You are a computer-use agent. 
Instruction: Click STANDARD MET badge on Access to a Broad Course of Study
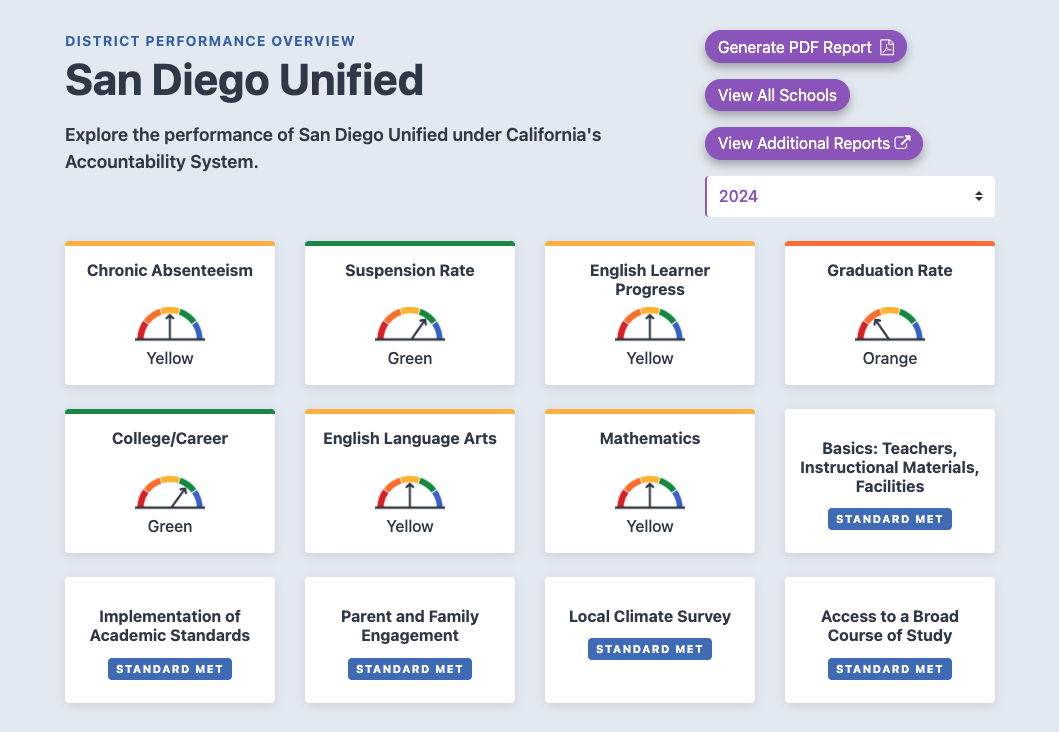pos(890,669)
